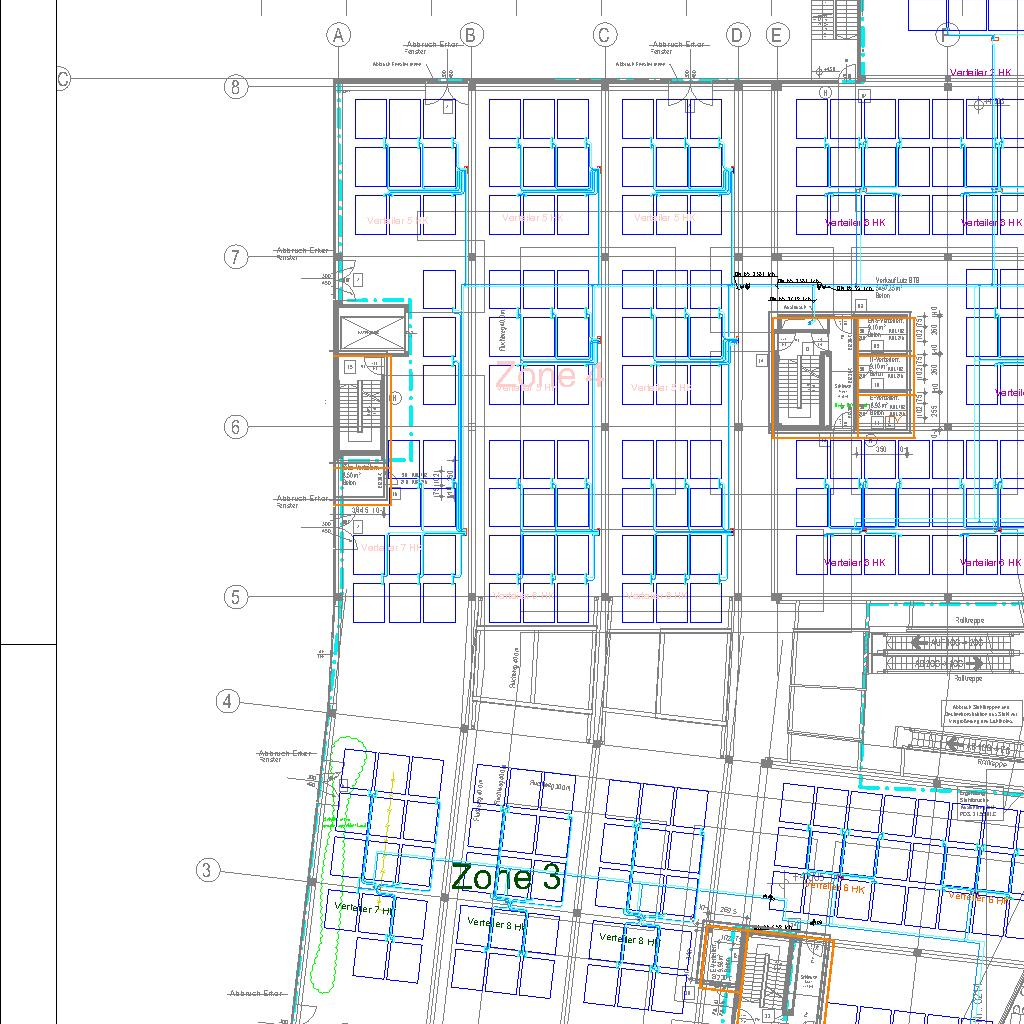Select column axis marker E

[777, 36]
